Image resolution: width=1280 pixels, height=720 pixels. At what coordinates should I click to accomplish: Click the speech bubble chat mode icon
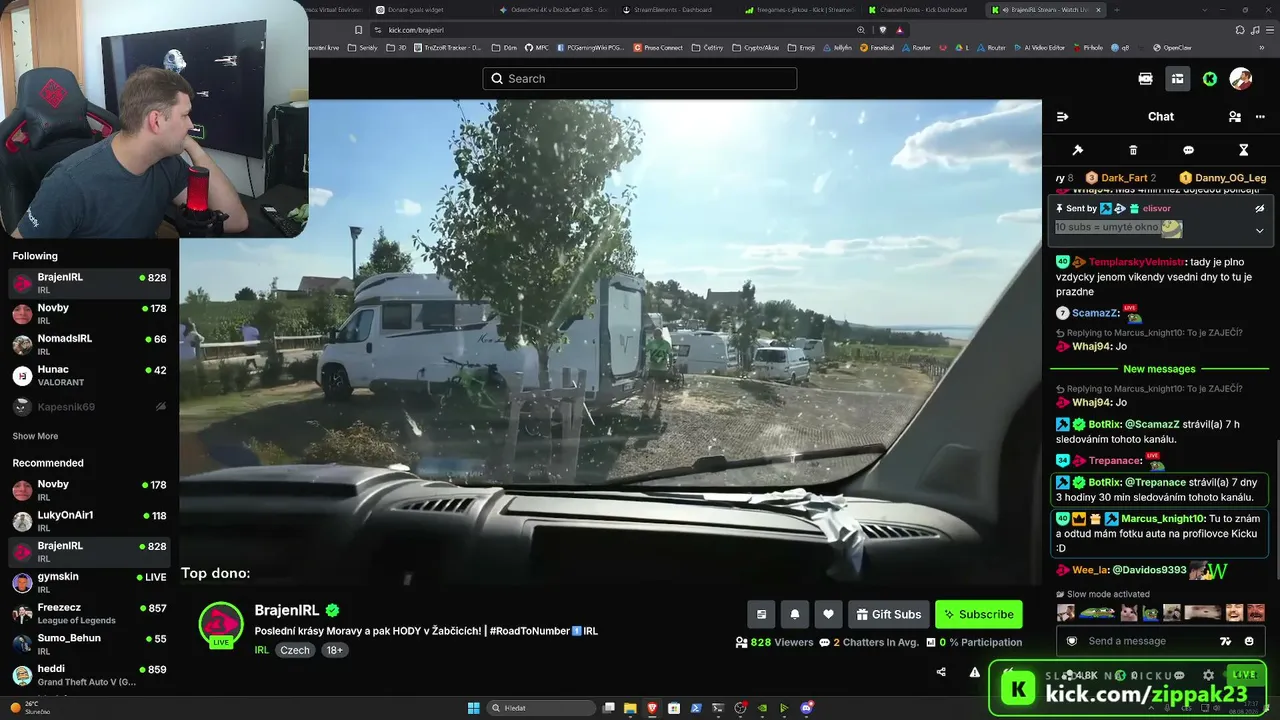[x=1189, y=150]
